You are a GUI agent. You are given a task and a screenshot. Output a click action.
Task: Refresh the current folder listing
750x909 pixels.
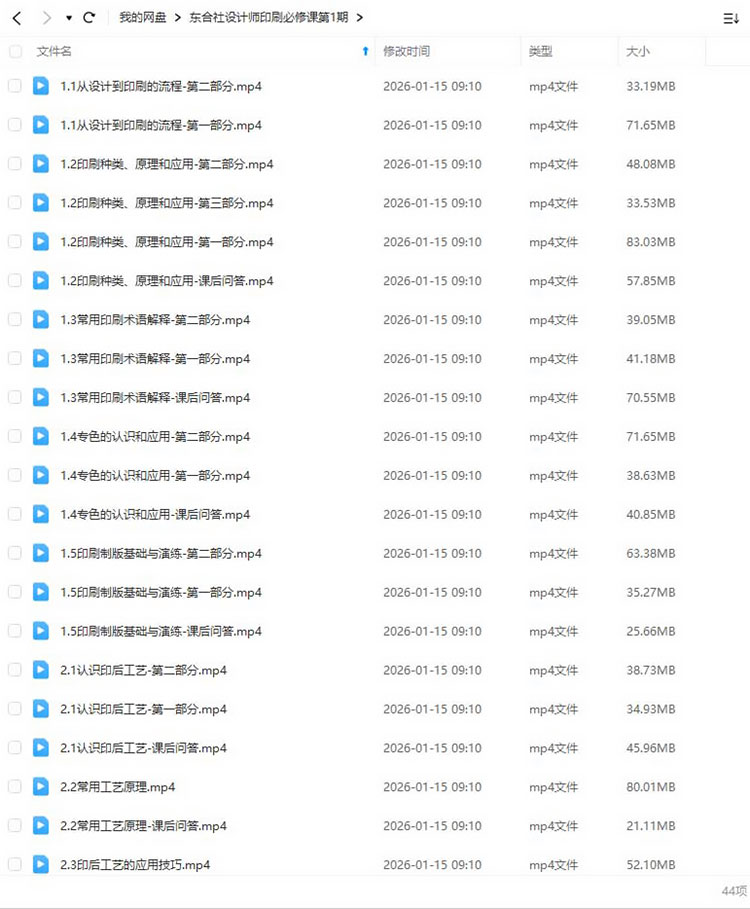click(x=89, y=18)
